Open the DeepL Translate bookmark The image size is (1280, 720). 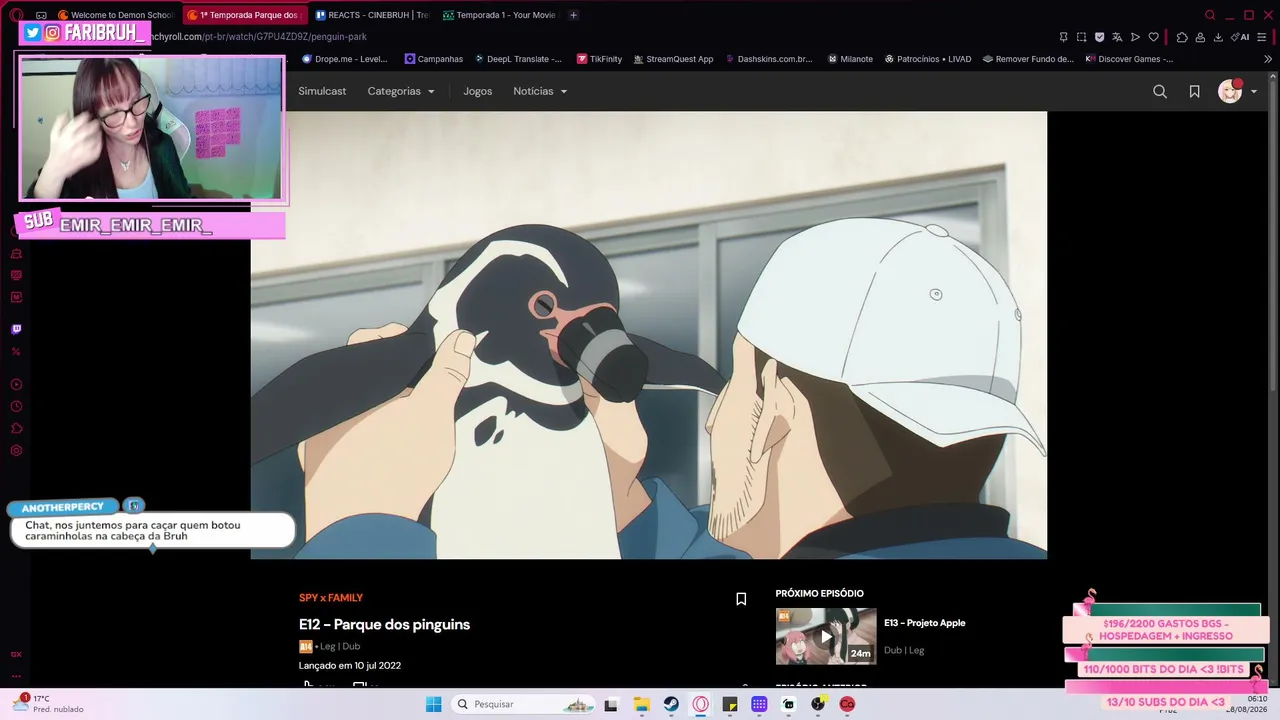pos(518,59)
